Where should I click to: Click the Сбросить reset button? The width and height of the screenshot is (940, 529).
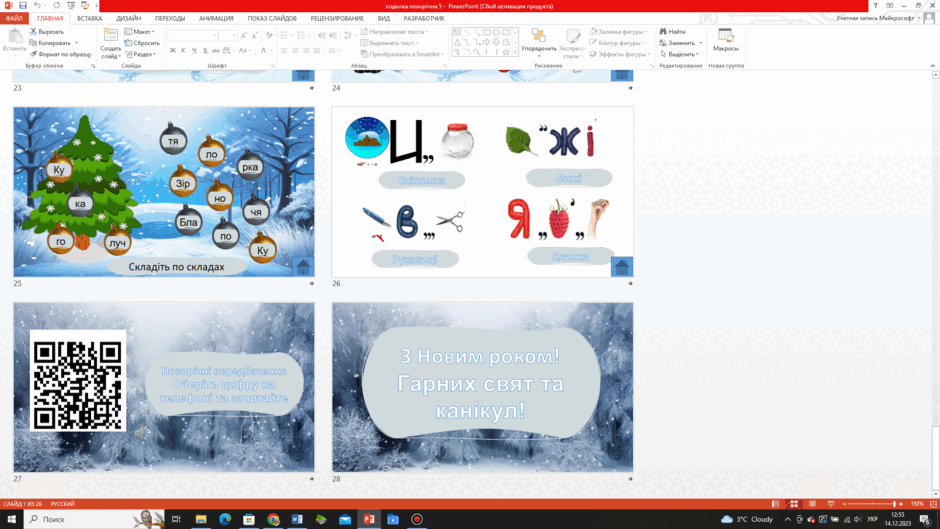click(x=142, y=43)
